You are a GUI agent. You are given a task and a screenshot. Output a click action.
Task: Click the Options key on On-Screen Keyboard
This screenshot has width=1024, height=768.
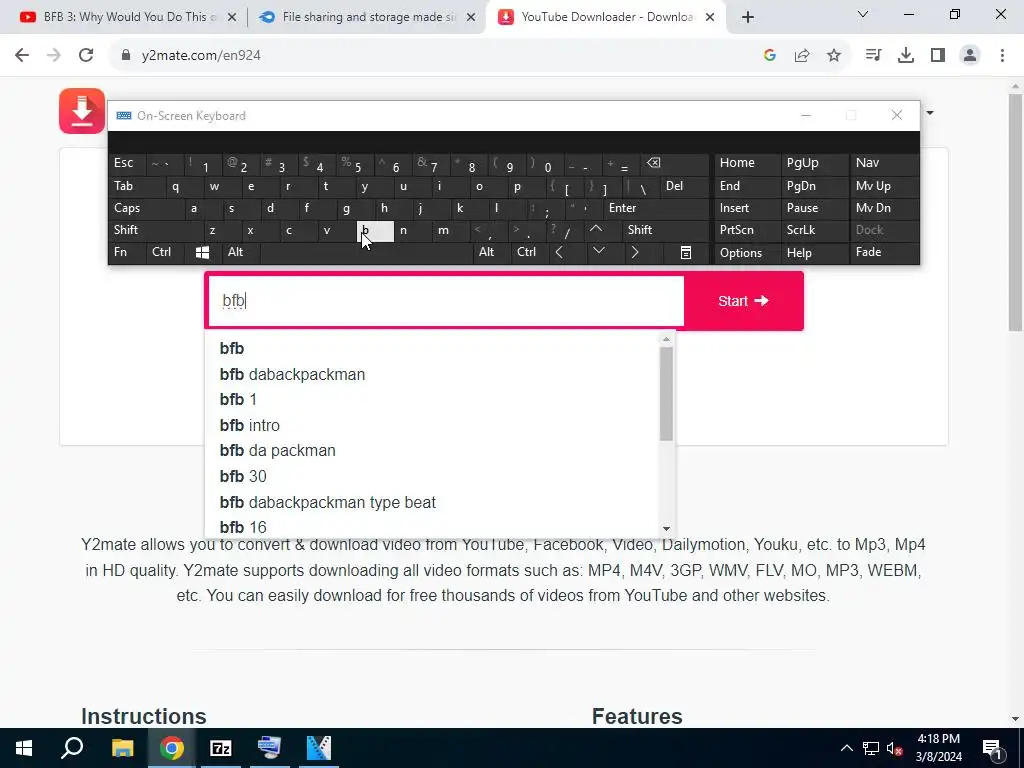[x=746, y=252]
